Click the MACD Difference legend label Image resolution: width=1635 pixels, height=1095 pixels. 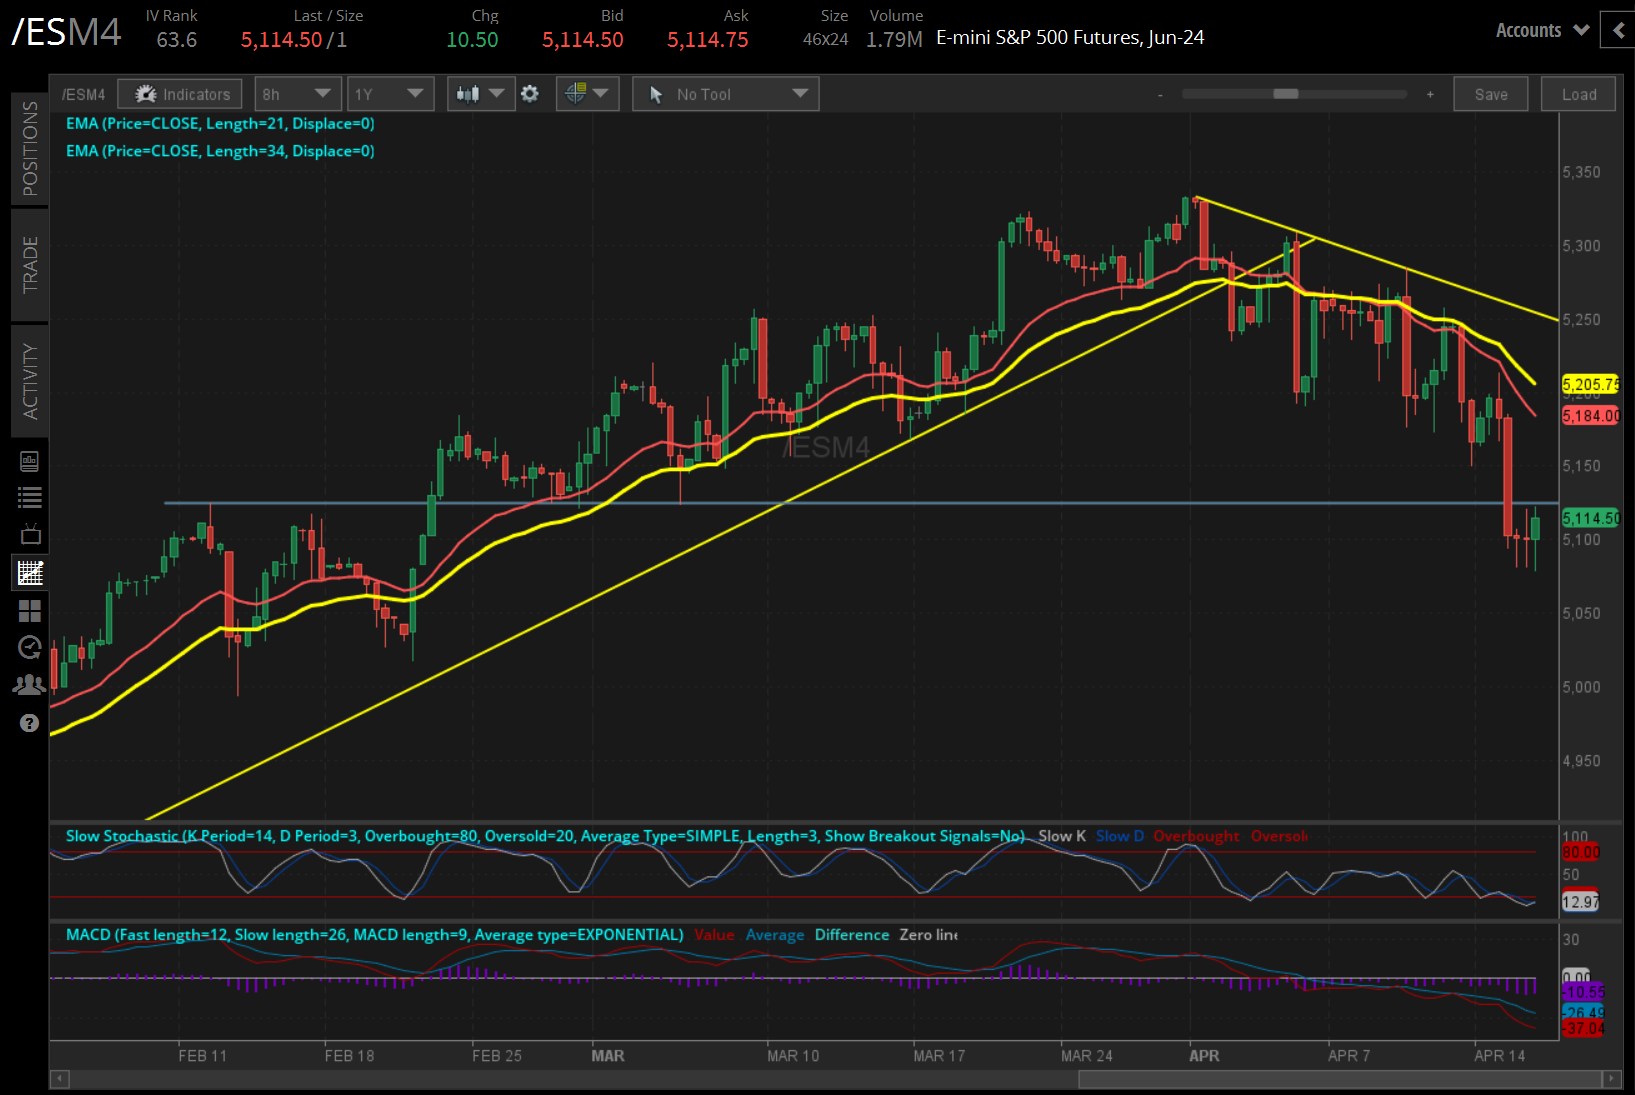852,935
